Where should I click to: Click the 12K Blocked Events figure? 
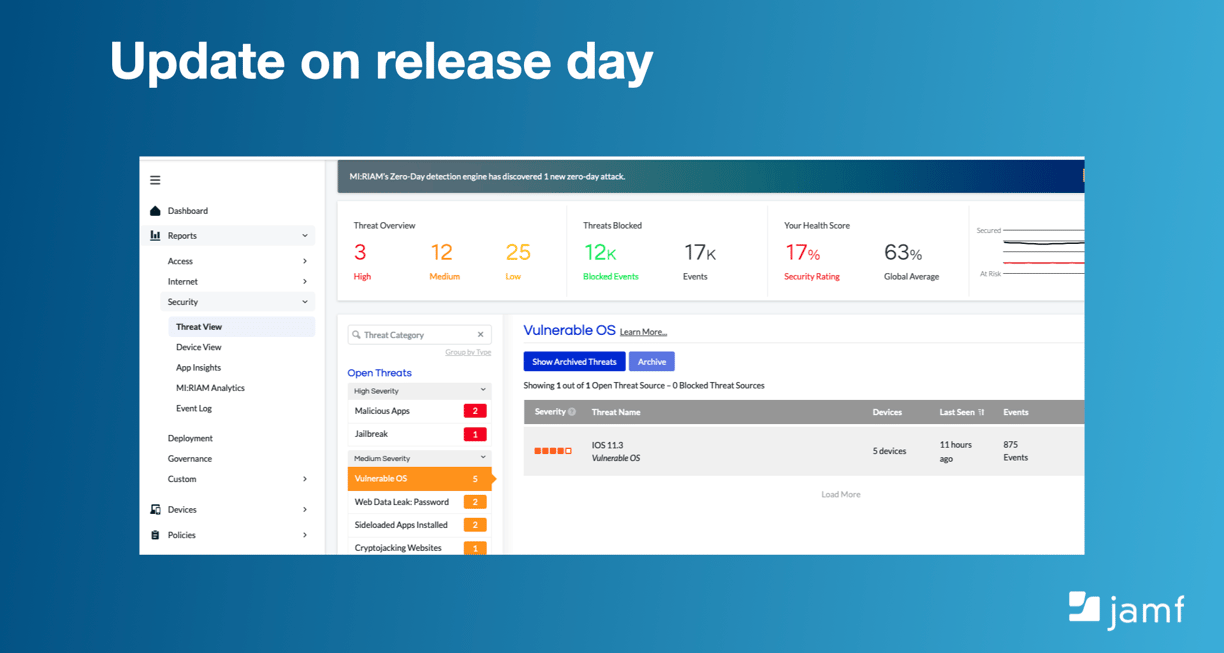pos(600,253)
